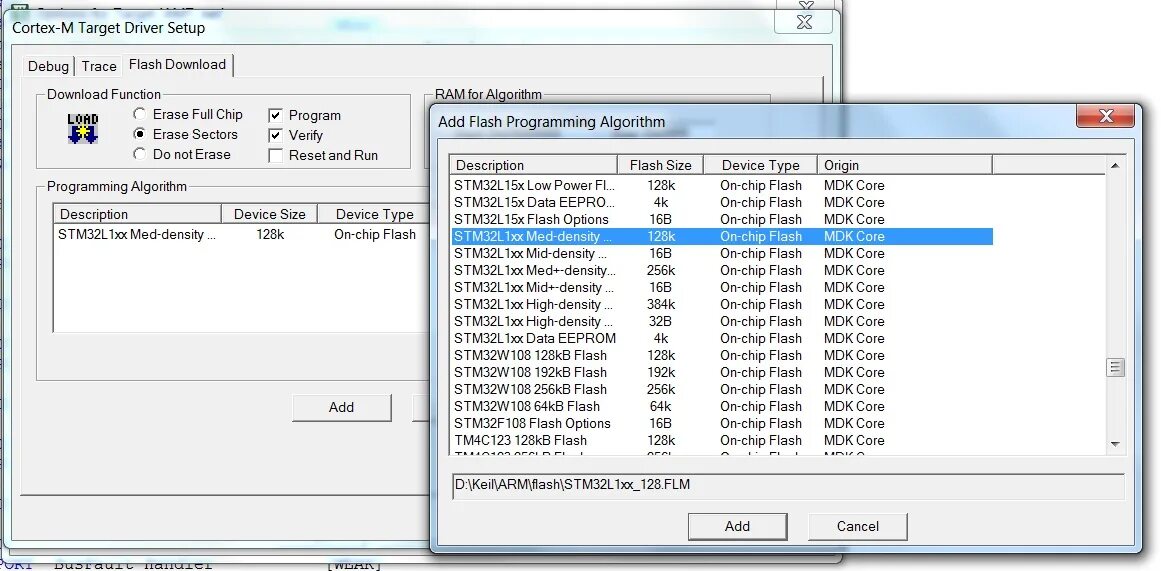This screenshot has width=1161, height=571.
Task: Select the STM32L15x Flash Options row
Action: (x=722, y=219)
